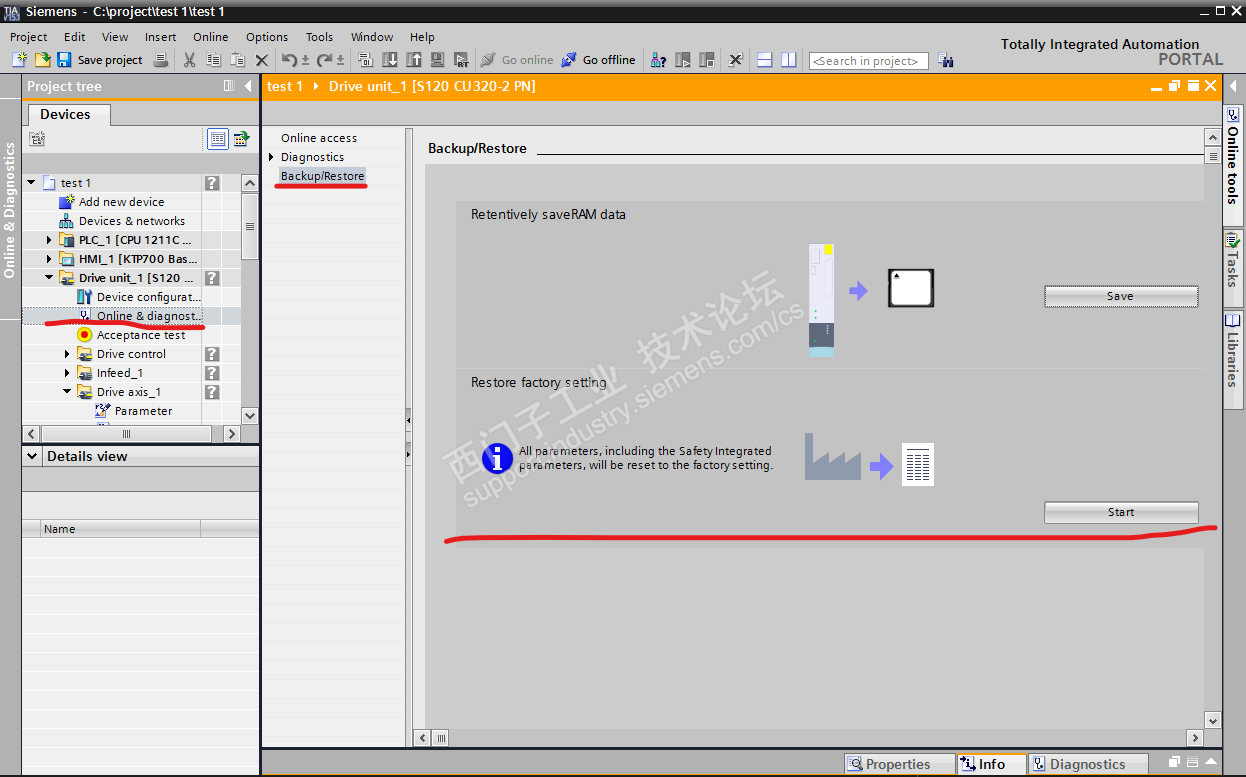Open the Info tab at bottom
1246x777 pixels.
pyautogui.click(x=990, y=764)
